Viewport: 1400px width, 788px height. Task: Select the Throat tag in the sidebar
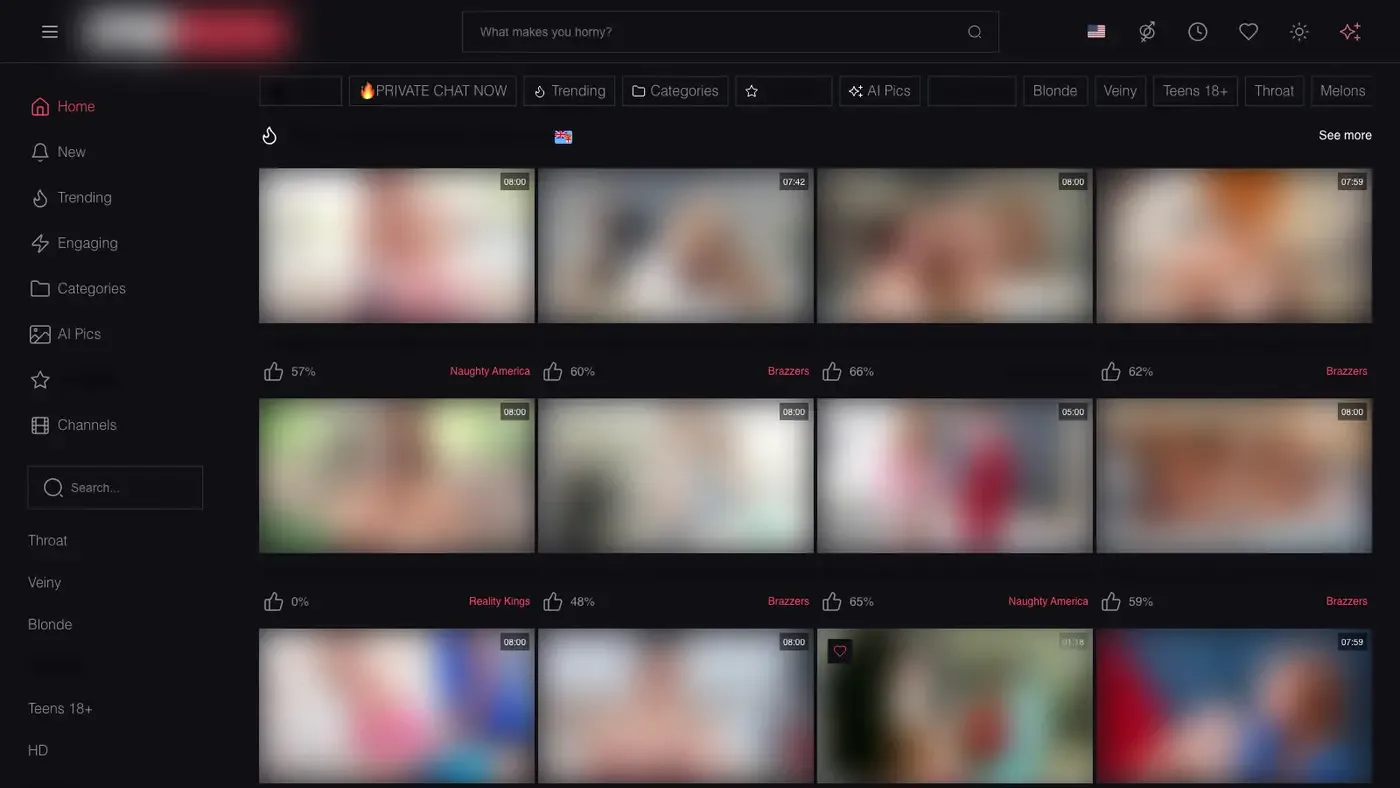(48, 541)
